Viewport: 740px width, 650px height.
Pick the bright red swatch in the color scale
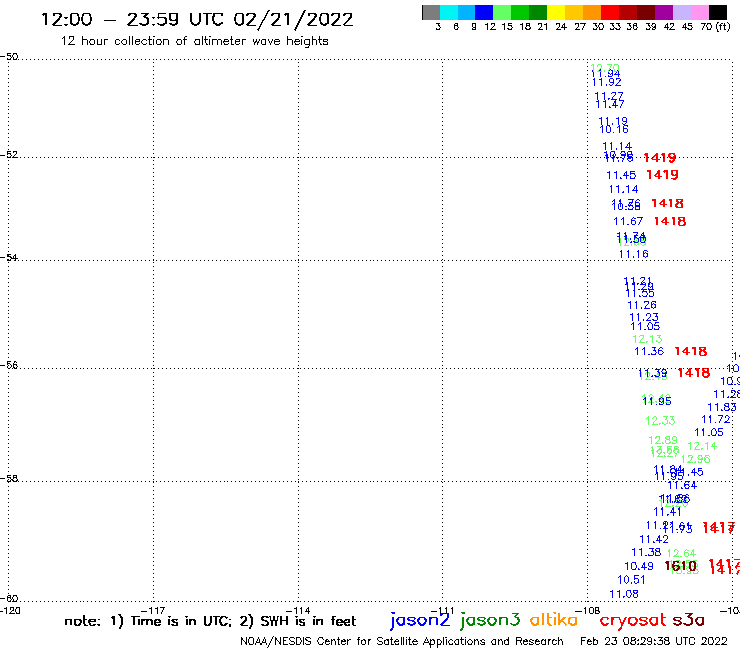point(610,12)
